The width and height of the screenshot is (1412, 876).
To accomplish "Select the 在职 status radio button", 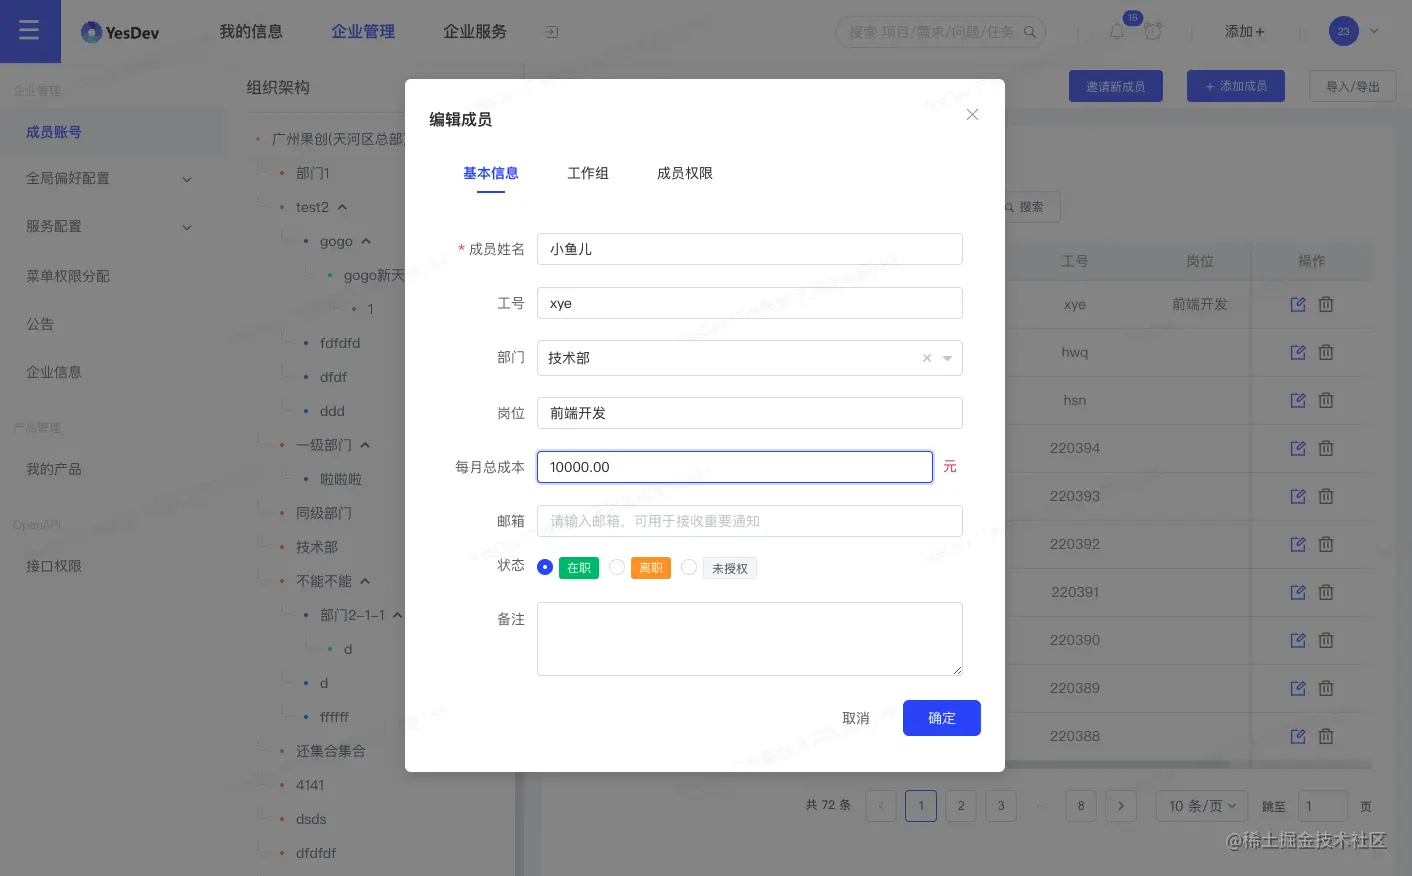I will pos(545,567).
